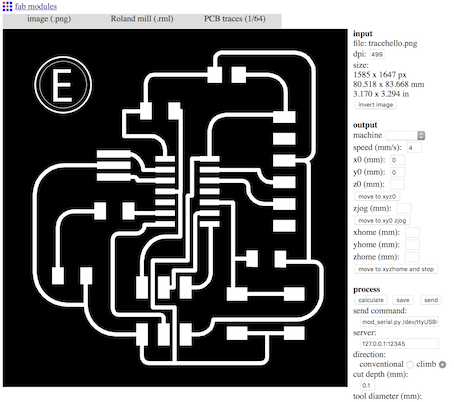454x402 pixels.
Task: Click the invert image button
Action: (x=375, y=105)
